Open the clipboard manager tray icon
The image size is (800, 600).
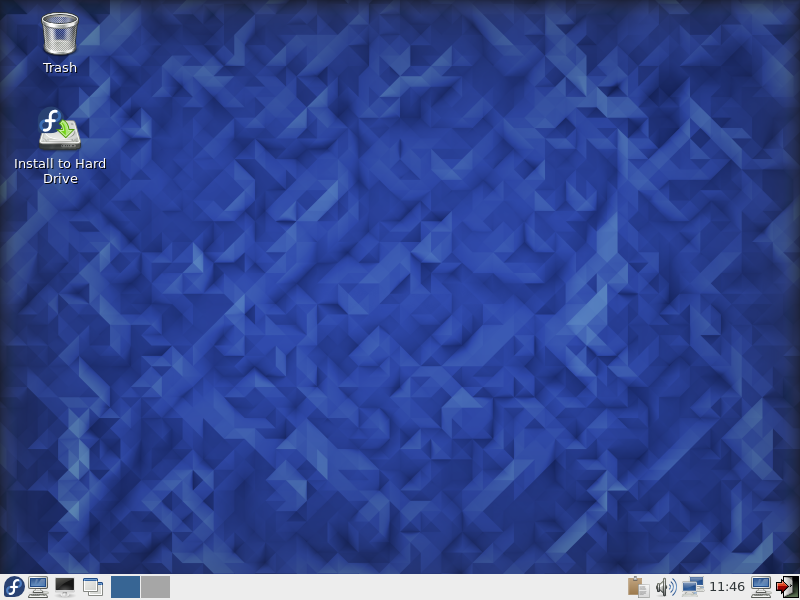click(x=638, y=587)
